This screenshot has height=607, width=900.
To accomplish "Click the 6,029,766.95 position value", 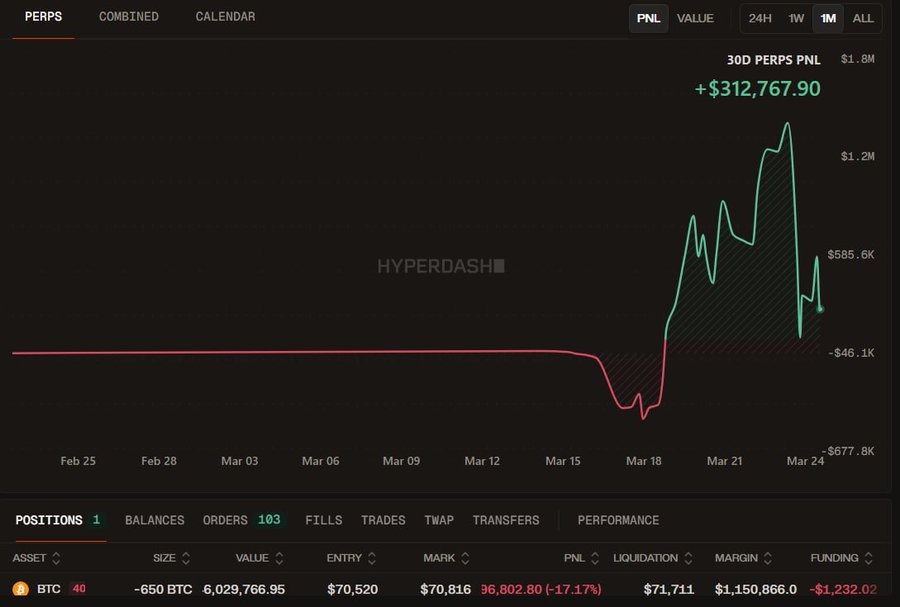I will (244, 589).
